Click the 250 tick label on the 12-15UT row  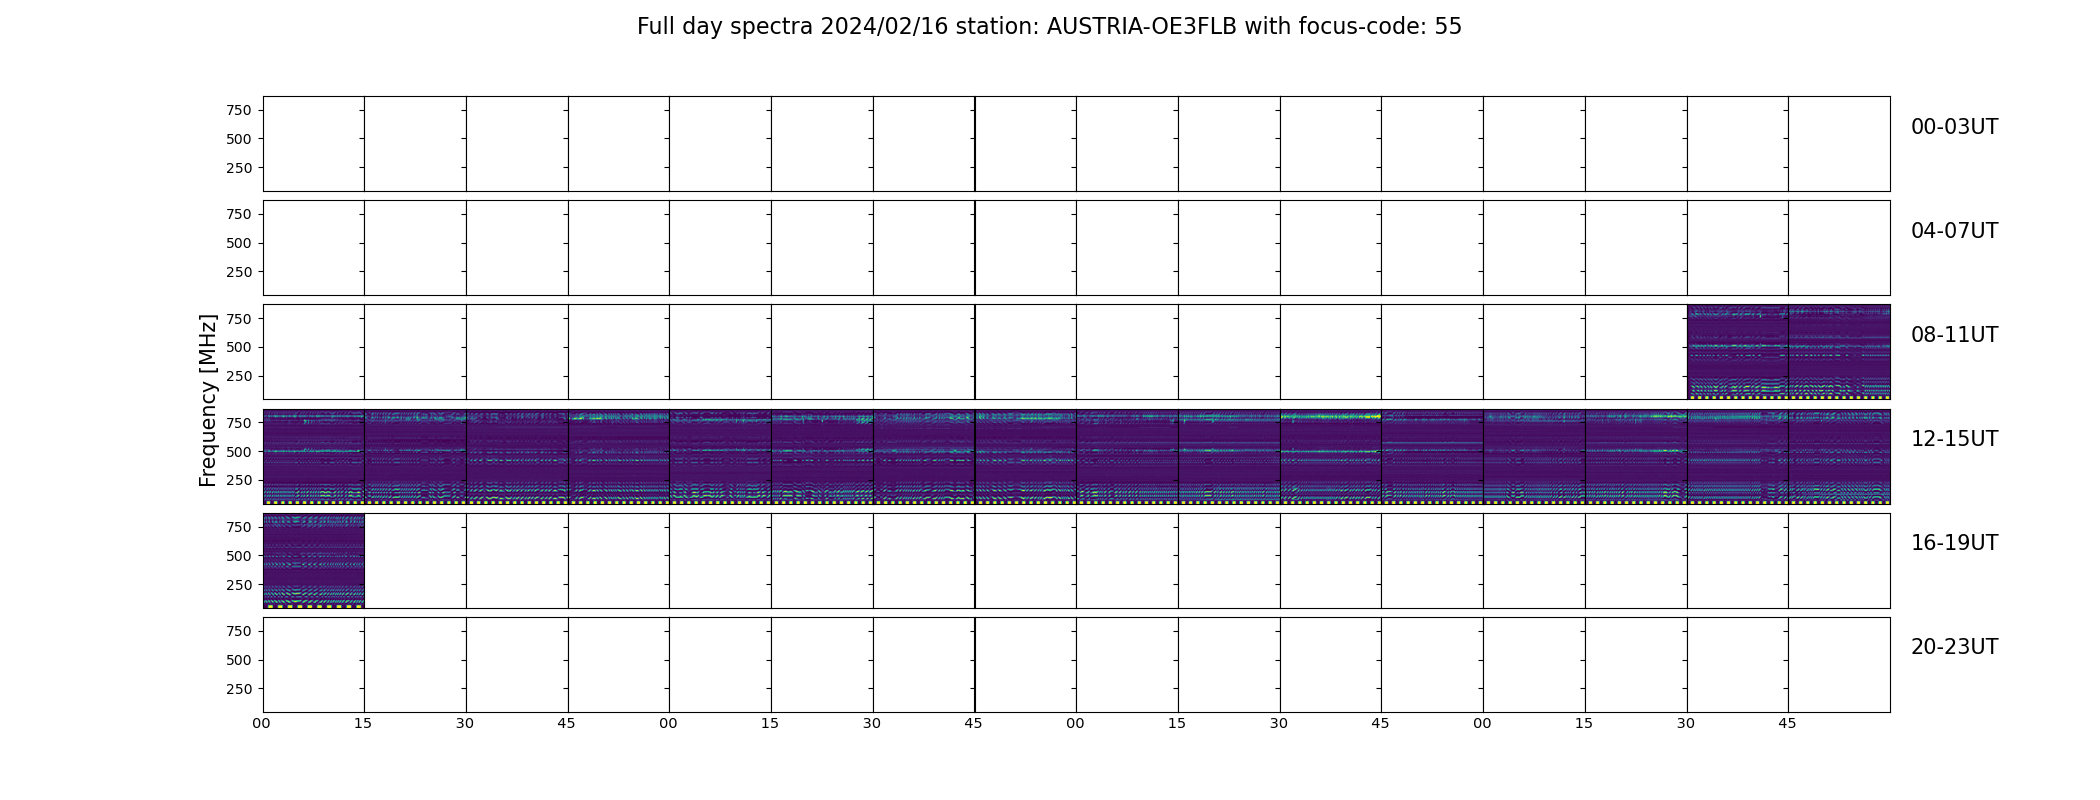pos(239,481)
